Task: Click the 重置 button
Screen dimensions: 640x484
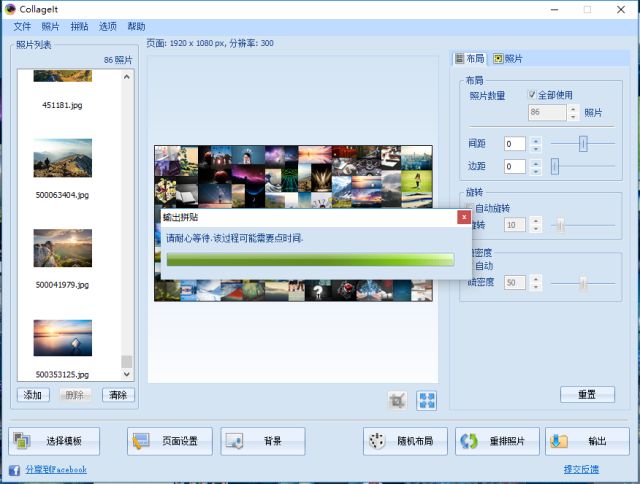Action: pyautogui.click(x=587, y=394)
